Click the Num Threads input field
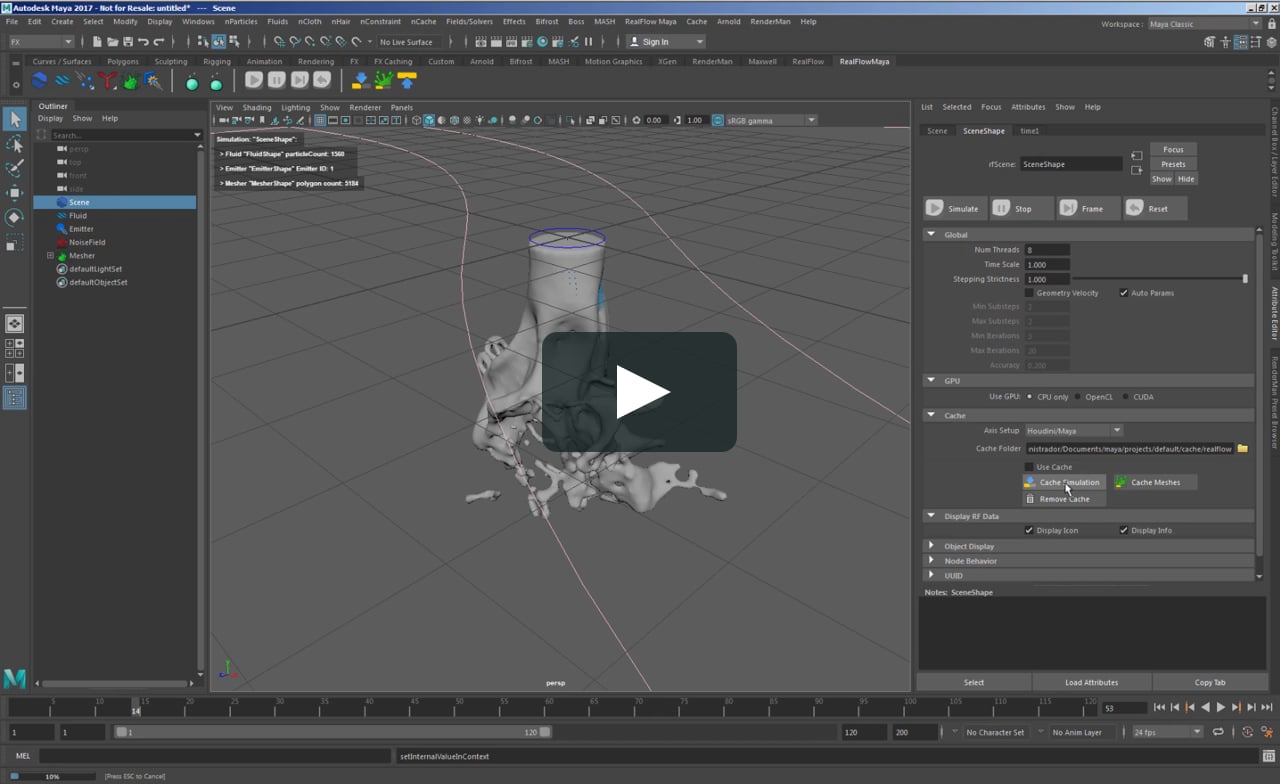 [x=1047, y=250]
